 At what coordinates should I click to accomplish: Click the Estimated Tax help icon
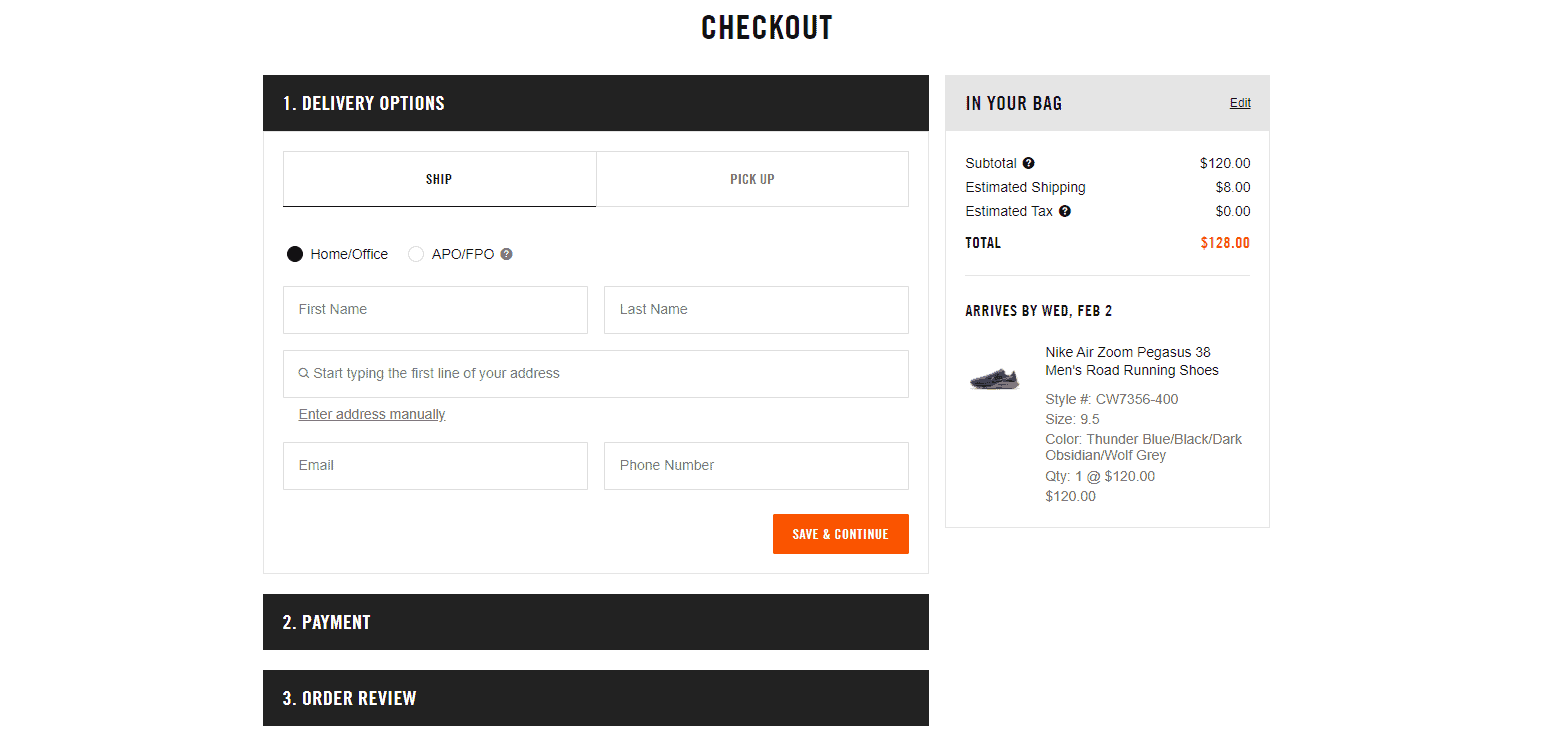coord(1064,211)
